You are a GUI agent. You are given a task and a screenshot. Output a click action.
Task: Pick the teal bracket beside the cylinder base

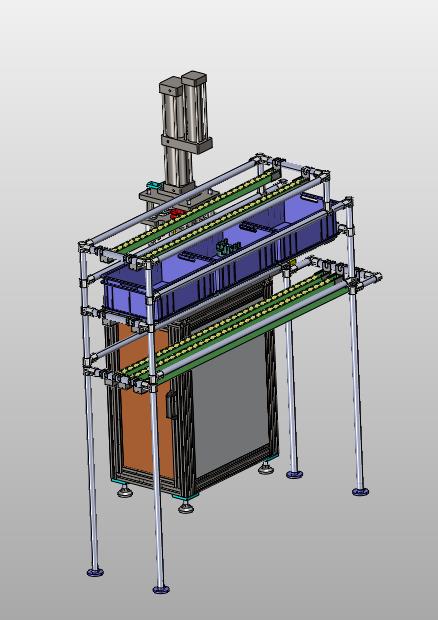click(152, 185)
